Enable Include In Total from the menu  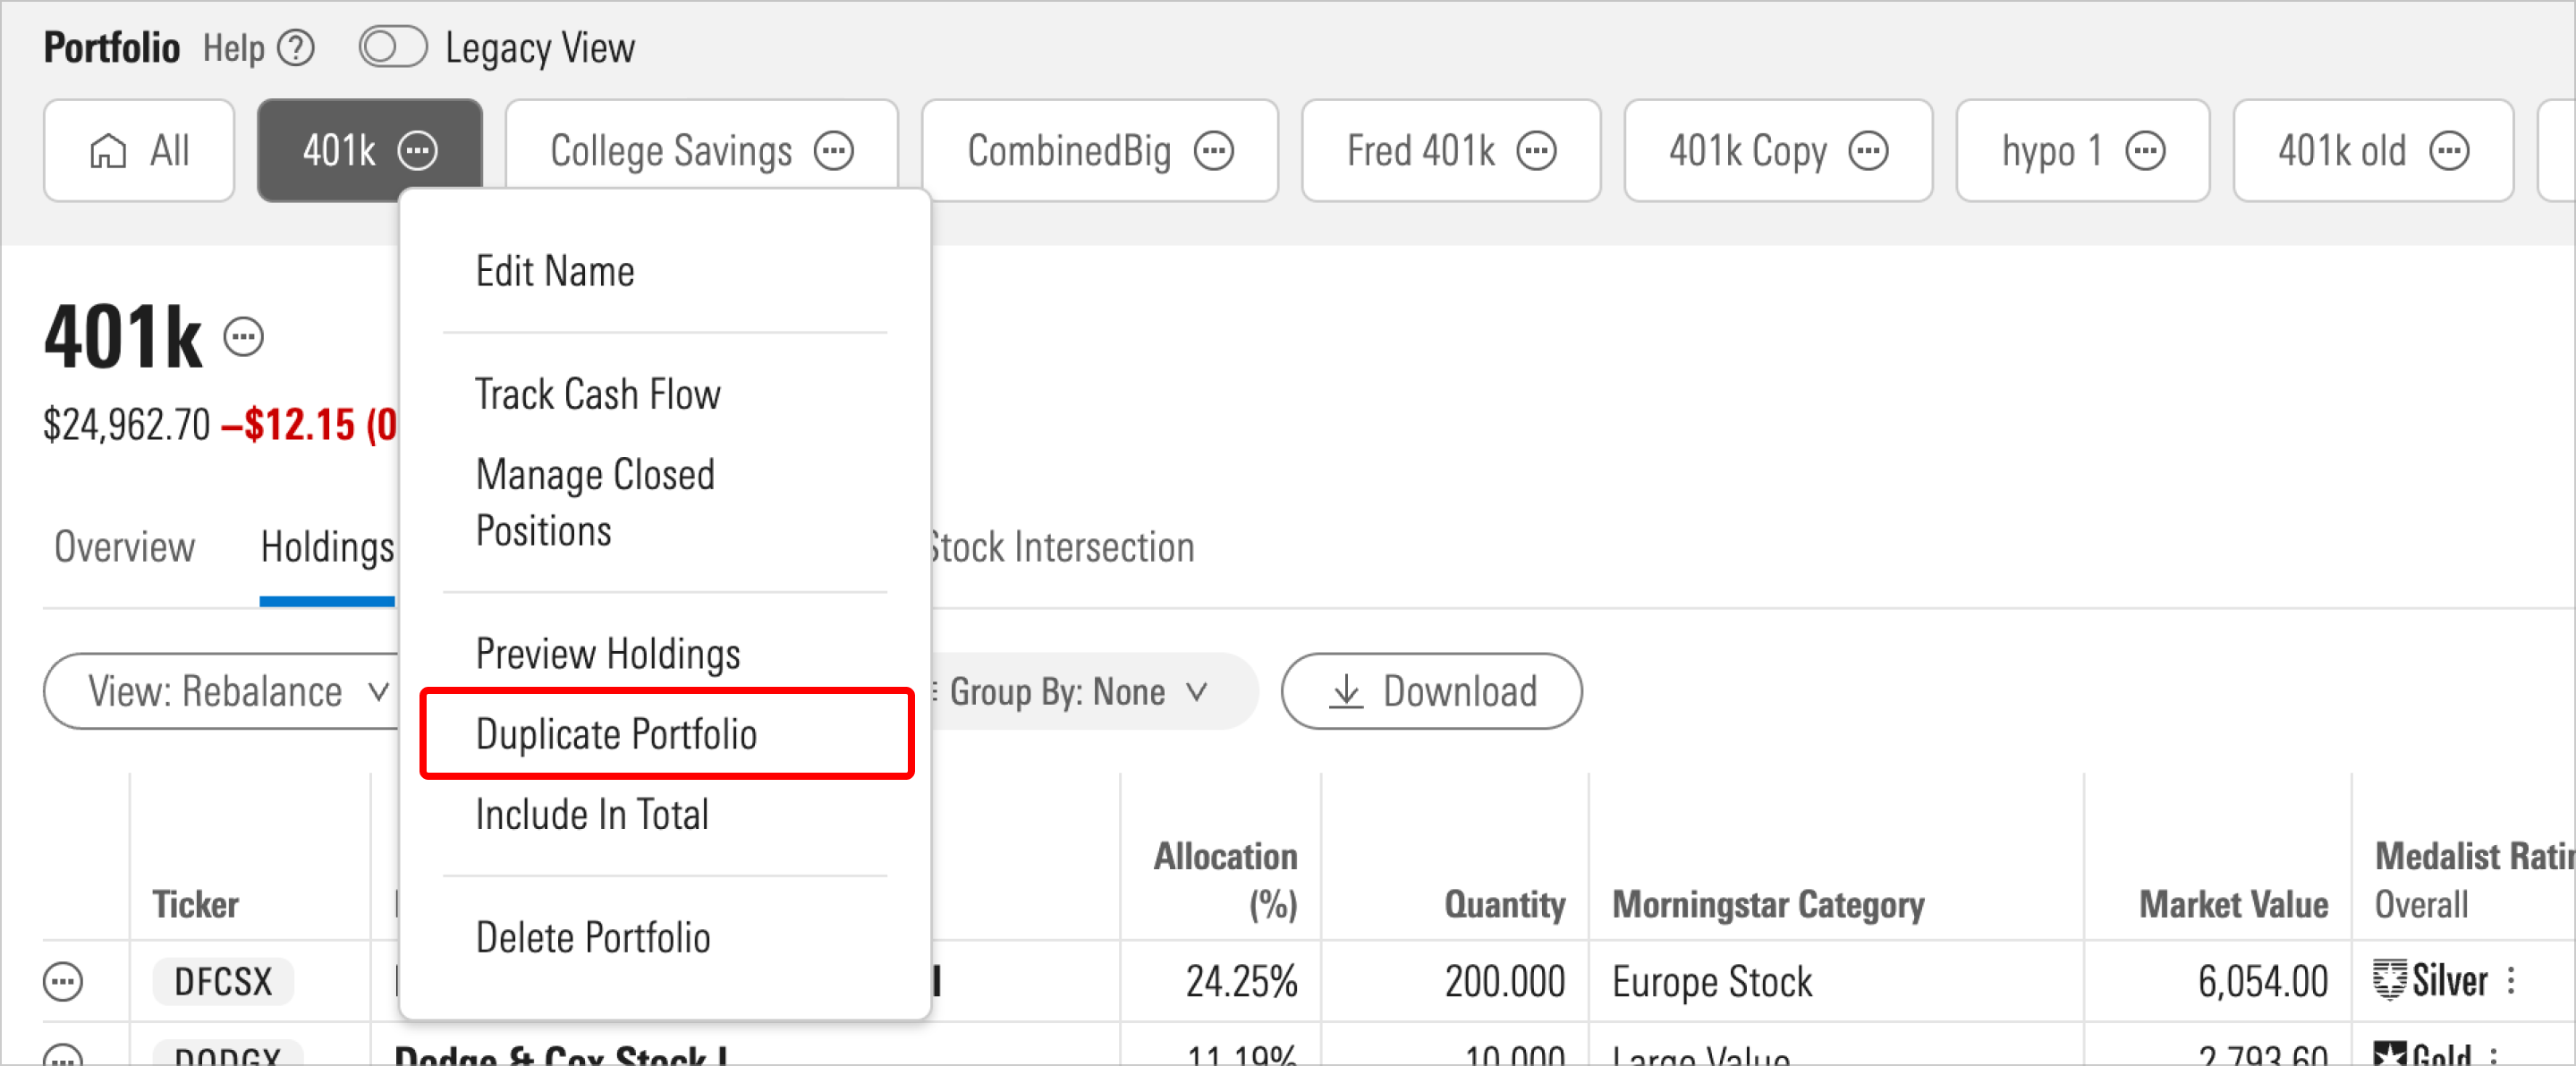pyautogui.click(x=592, y=813)
